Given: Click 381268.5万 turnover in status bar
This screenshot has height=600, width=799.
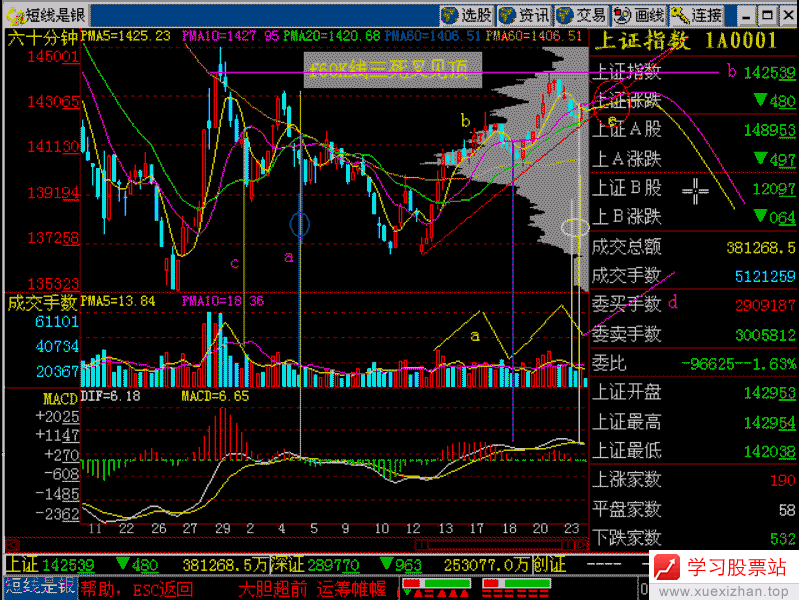Looking at the screenshot, I should (x=225, y=565).
